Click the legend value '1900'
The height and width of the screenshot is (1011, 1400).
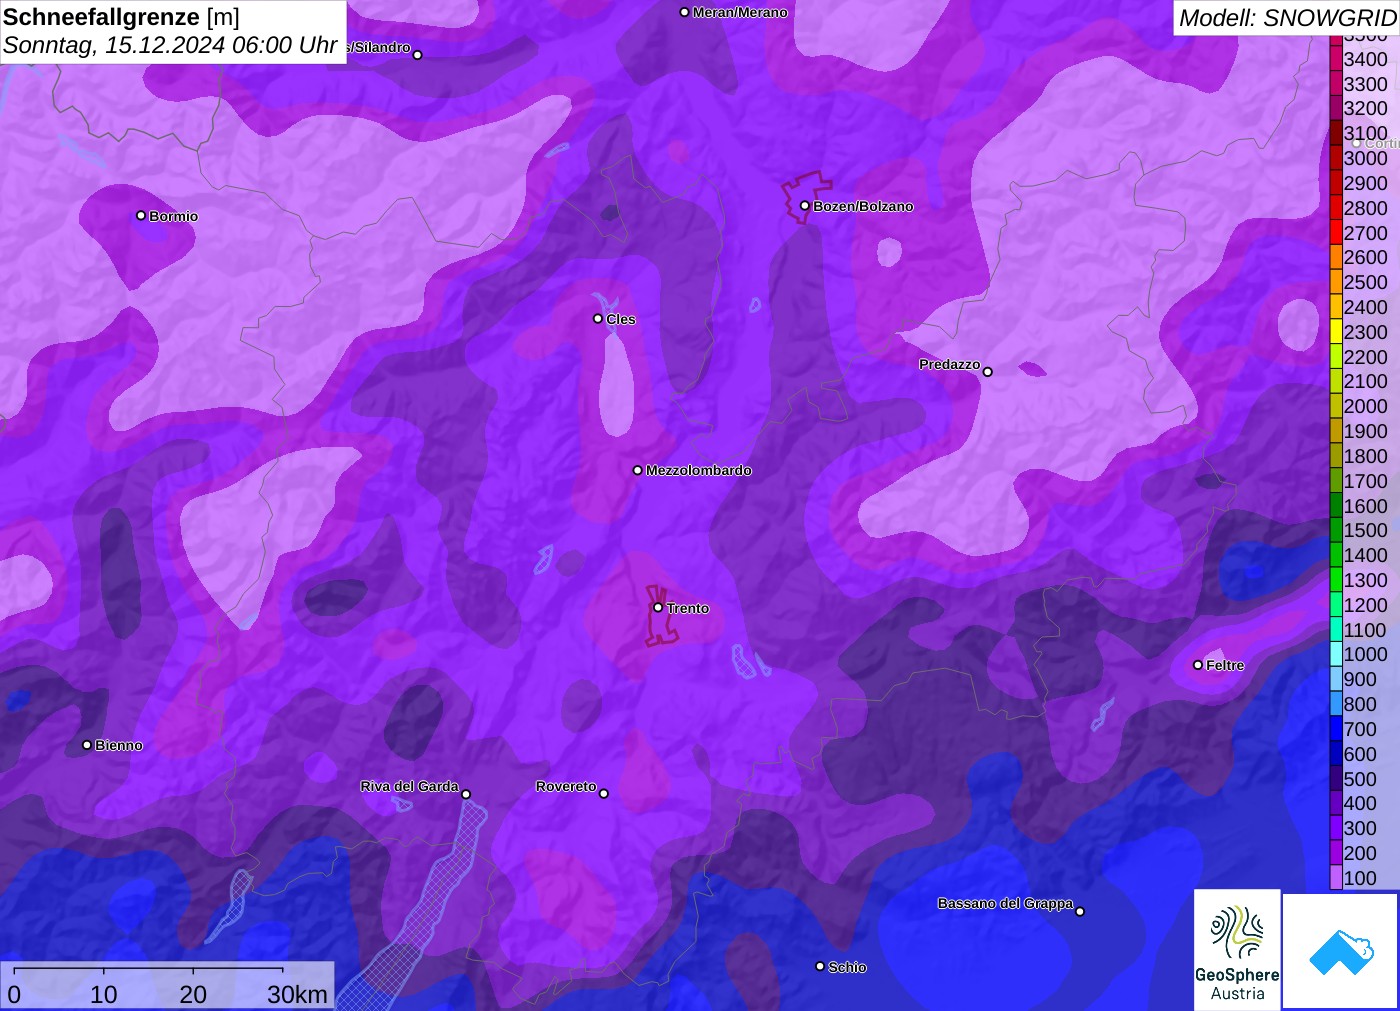[1365, 431]
